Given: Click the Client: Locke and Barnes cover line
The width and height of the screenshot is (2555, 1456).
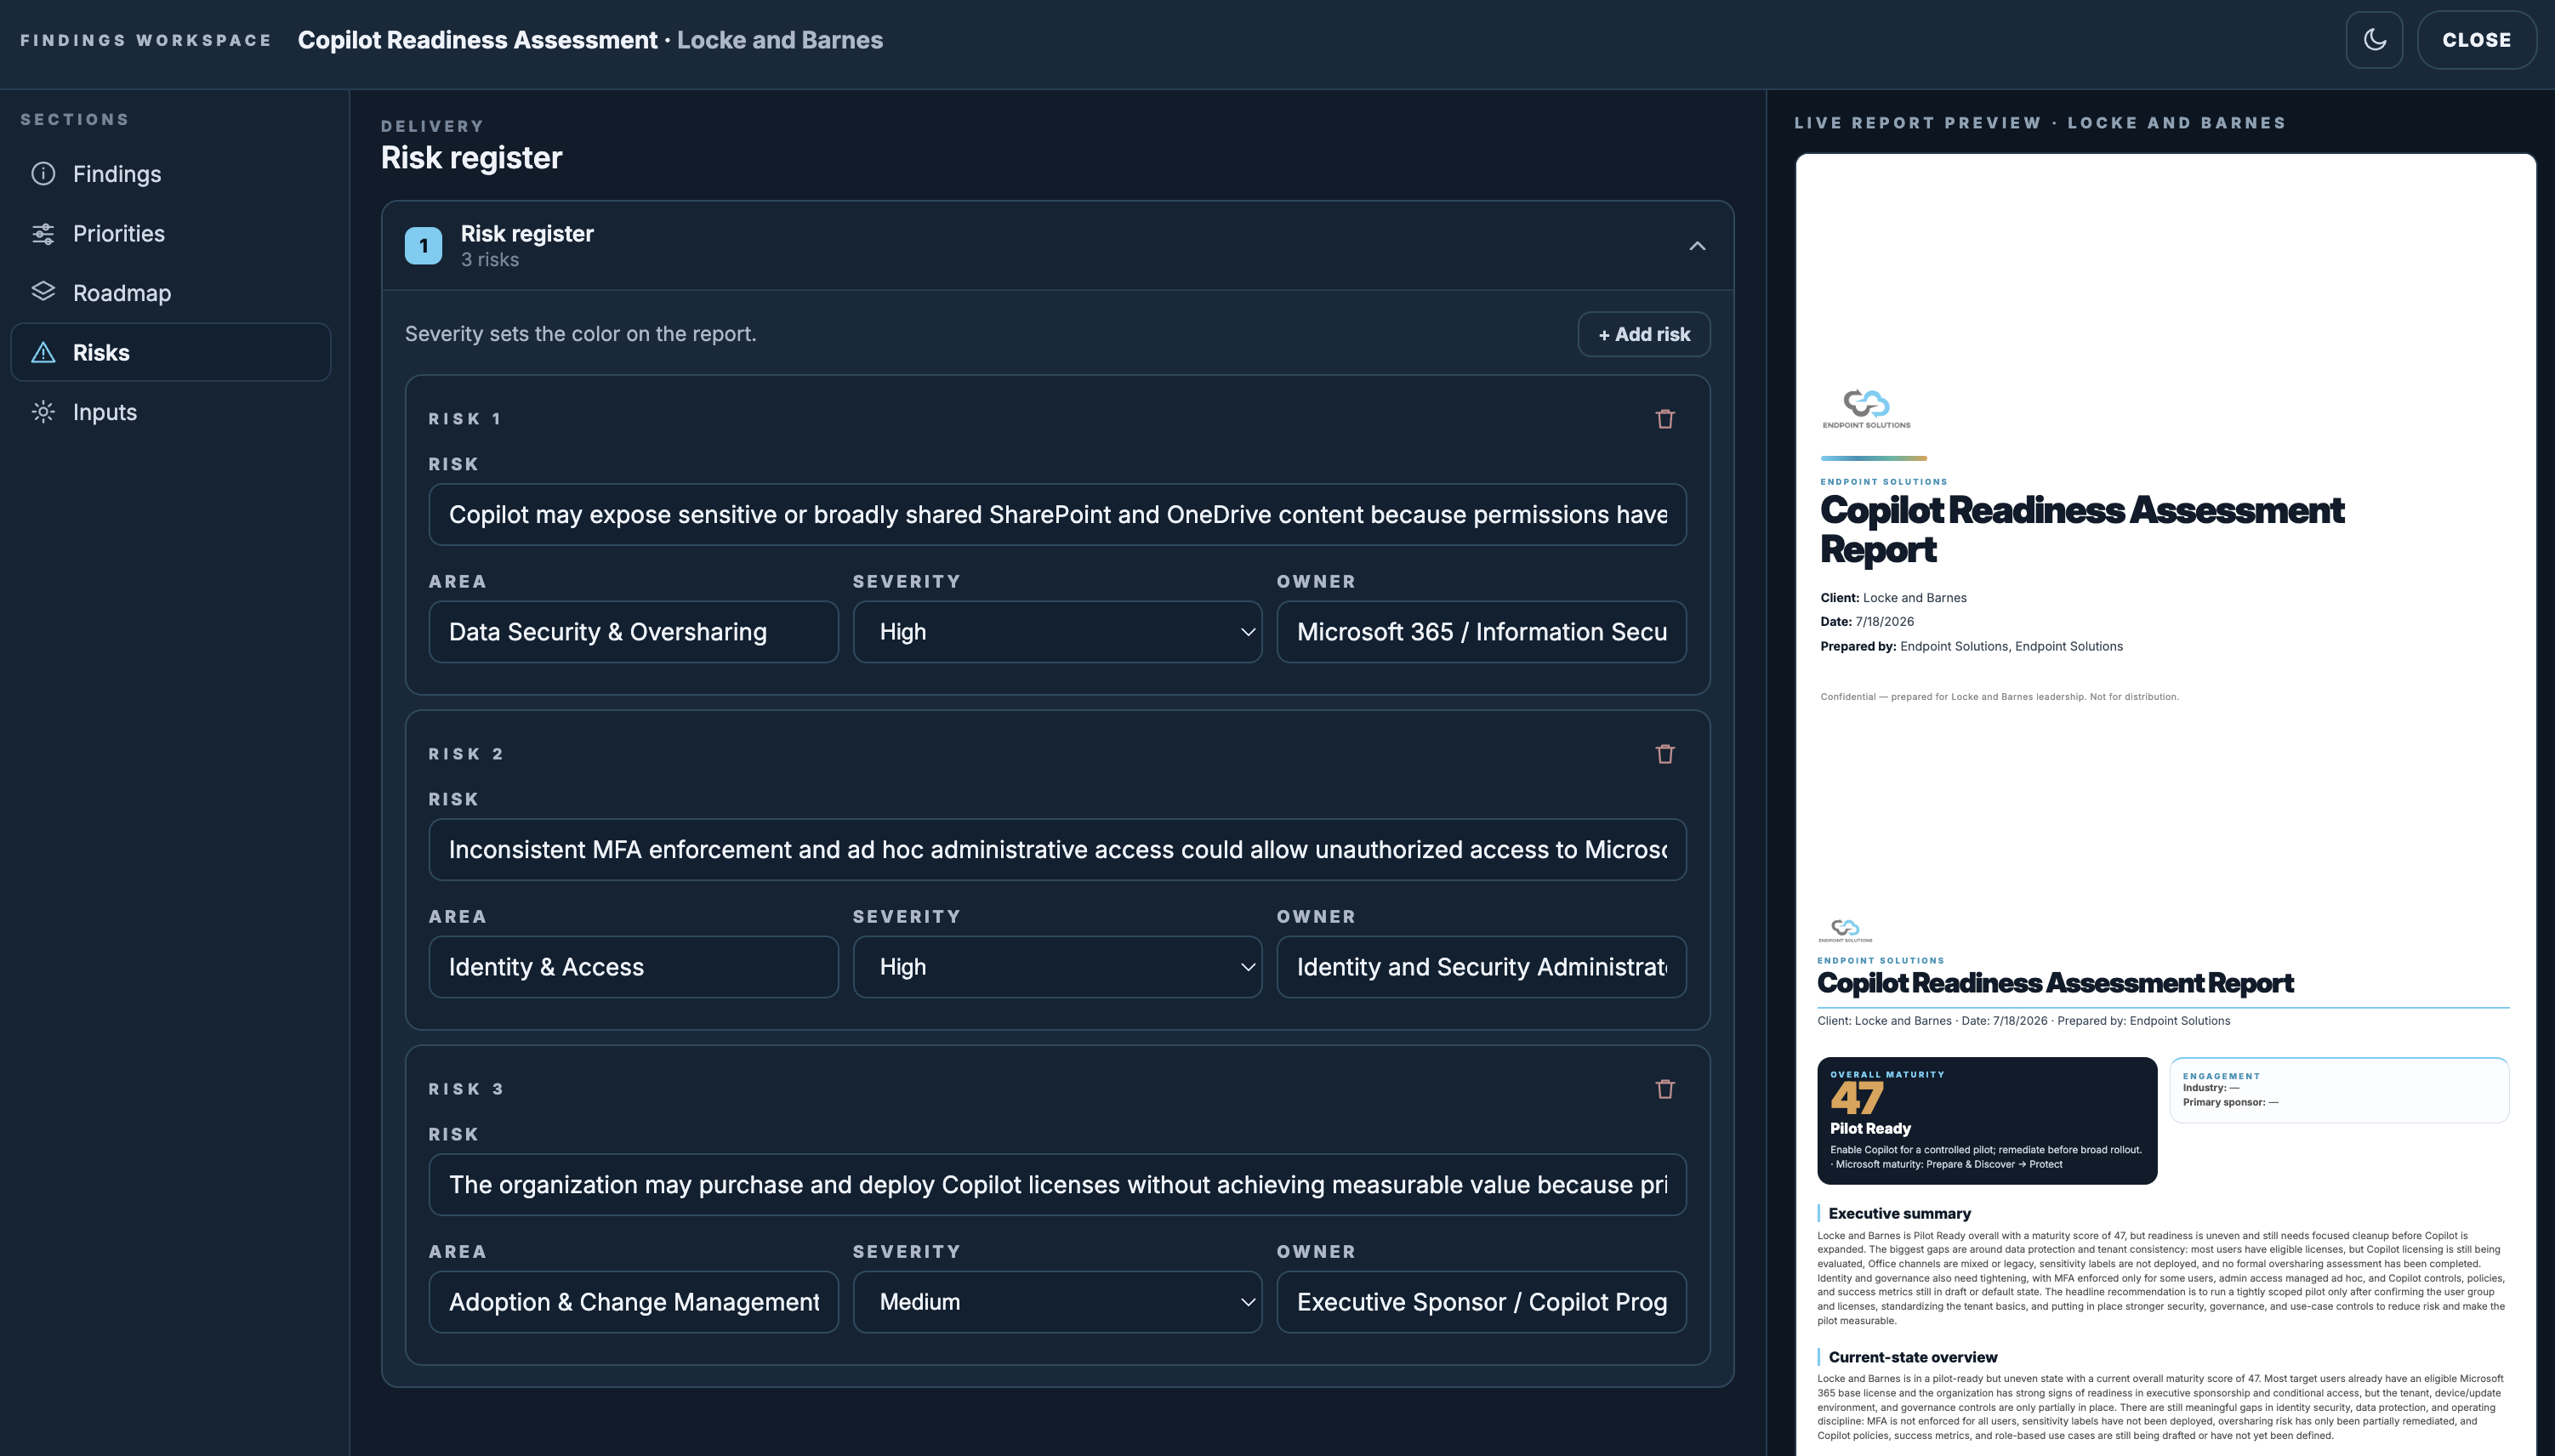Looking at the screenshot, I should 1893,598.
